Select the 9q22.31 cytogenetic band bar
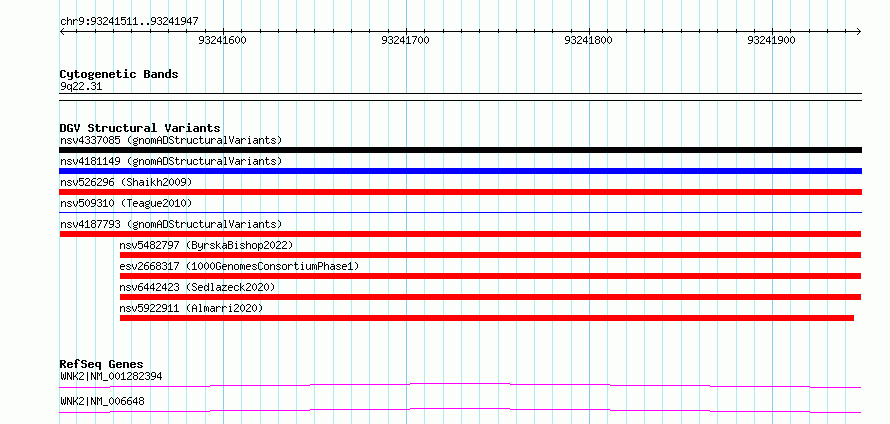890x424 pixels. pos(460,97)
